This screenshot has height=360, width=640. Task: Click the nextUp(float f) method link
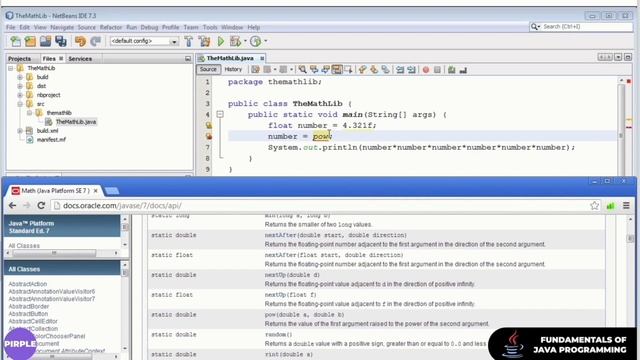291,295
